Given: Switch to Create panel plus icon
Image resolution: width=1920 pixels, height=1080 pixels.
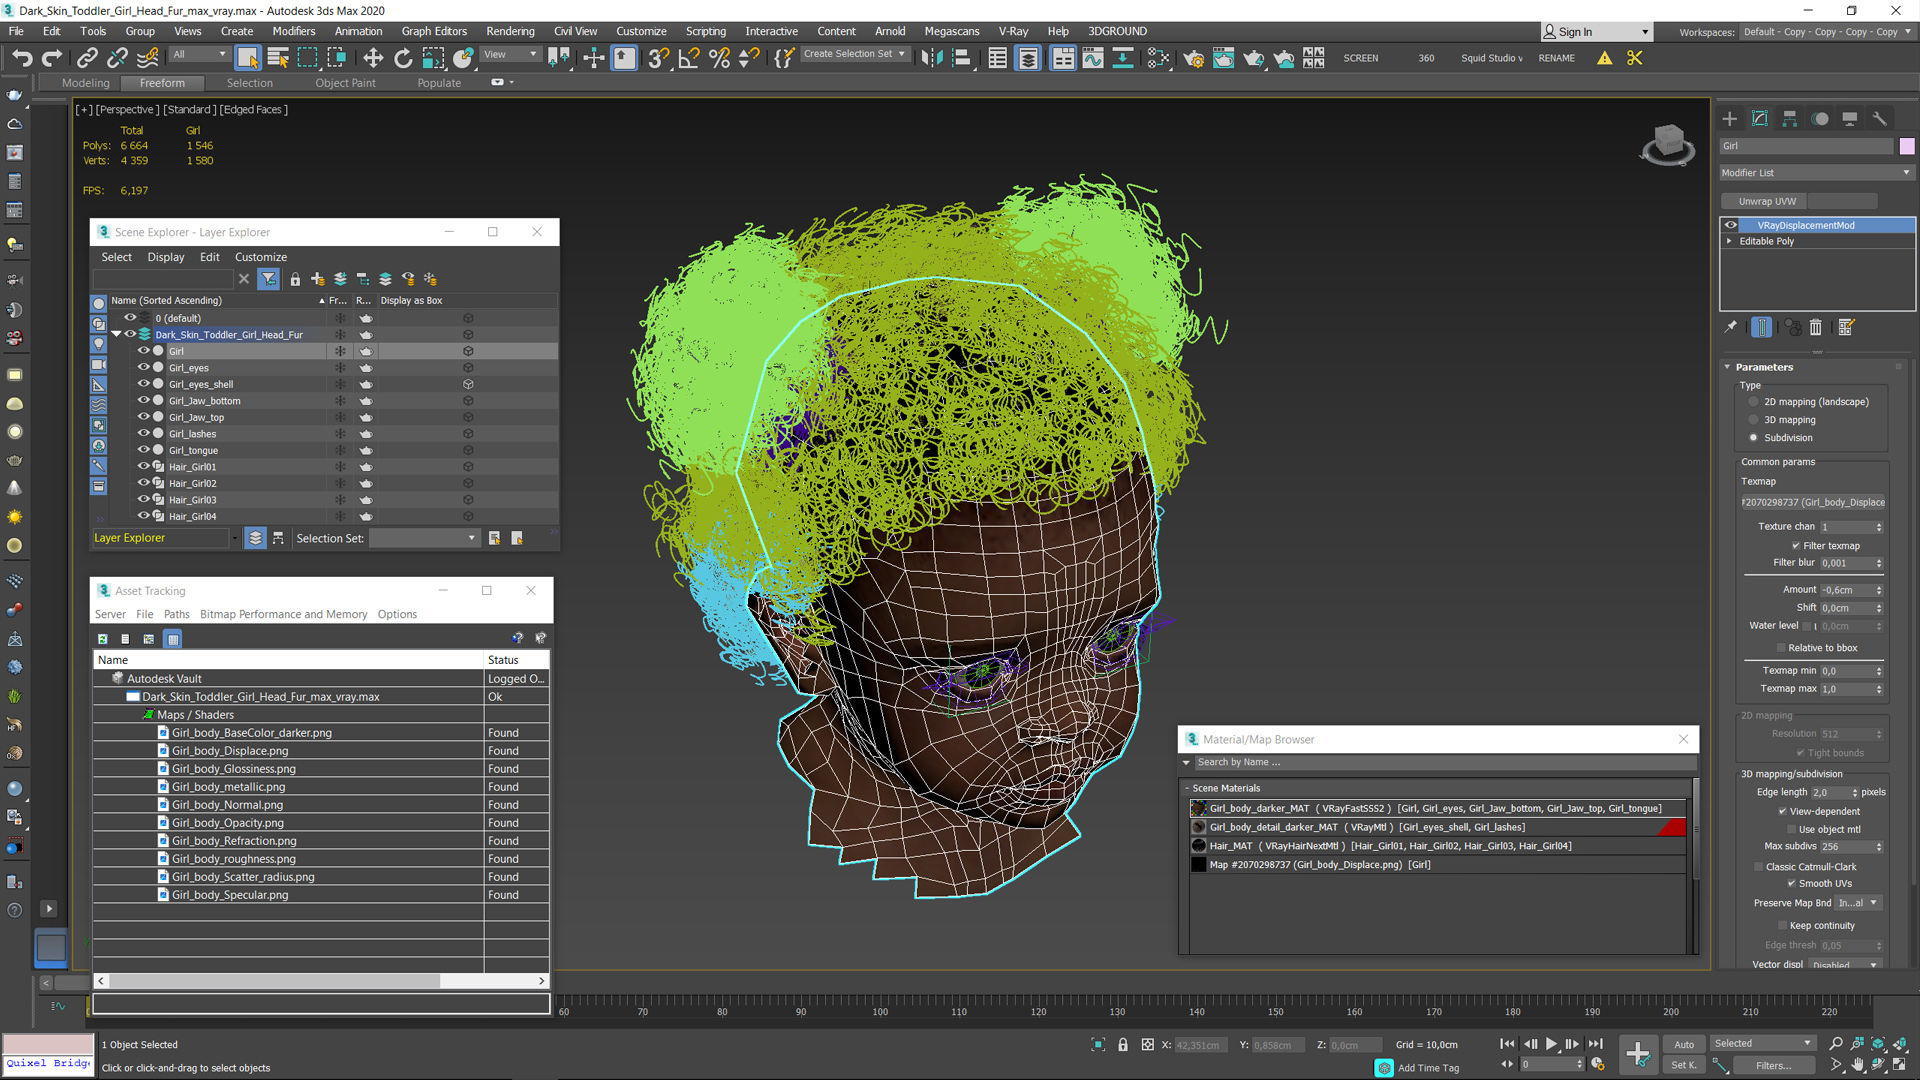Looking at the screenshot, I should pos(1730,119).
